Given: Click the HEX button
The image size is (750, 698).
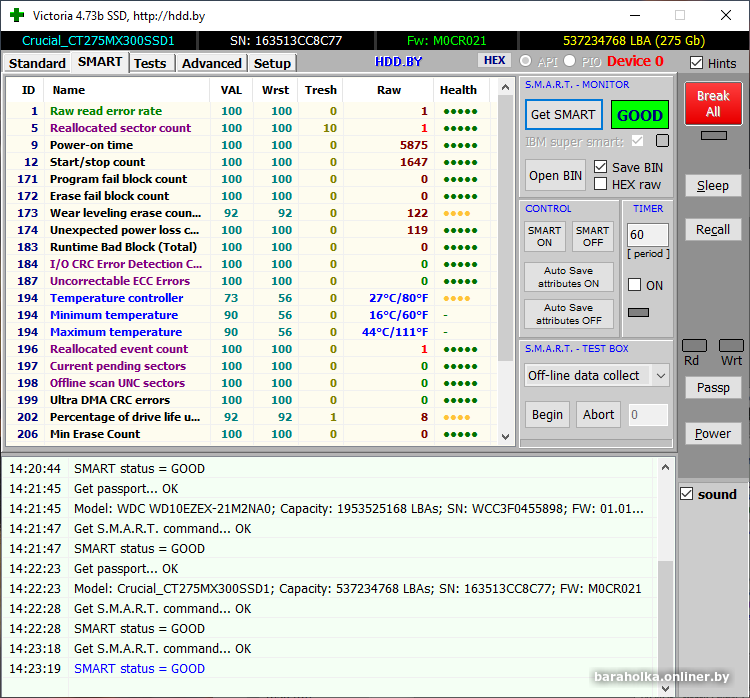Looking at the screenshot, I should [x=494, y=60].
